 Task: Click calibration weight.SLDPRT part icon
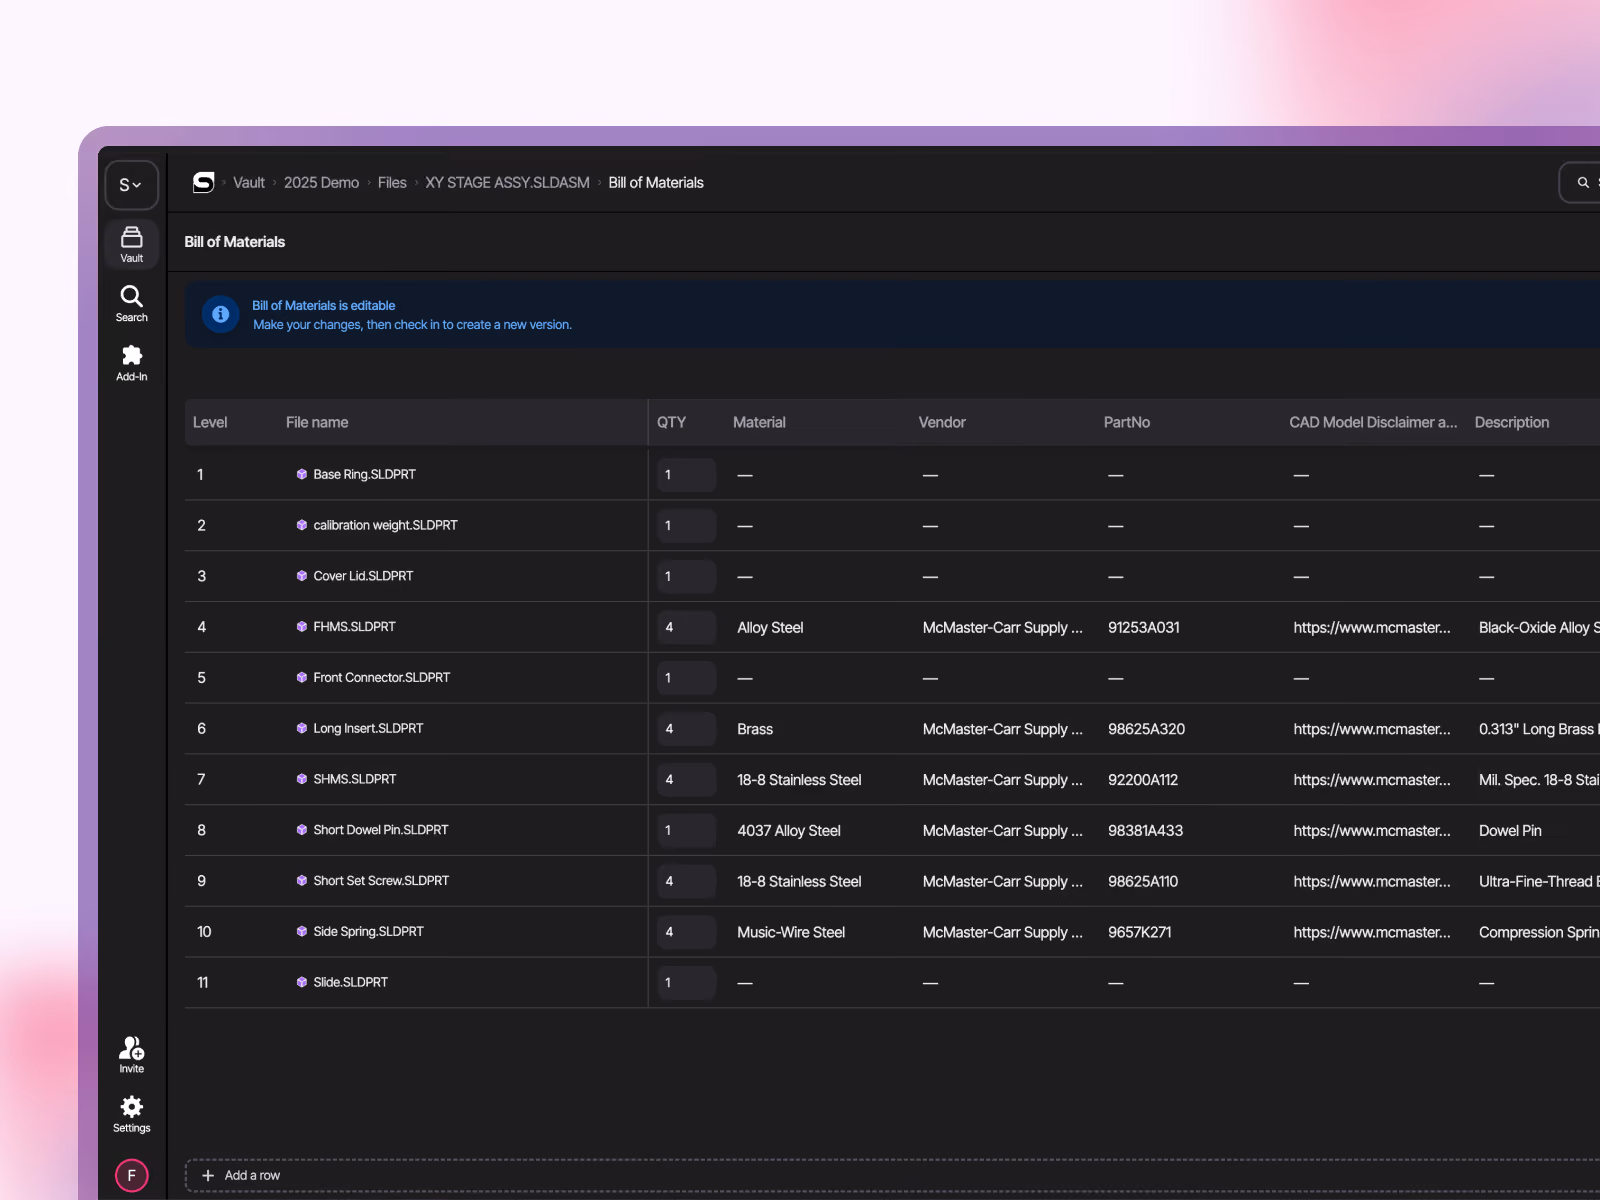(x=302, y=526)
